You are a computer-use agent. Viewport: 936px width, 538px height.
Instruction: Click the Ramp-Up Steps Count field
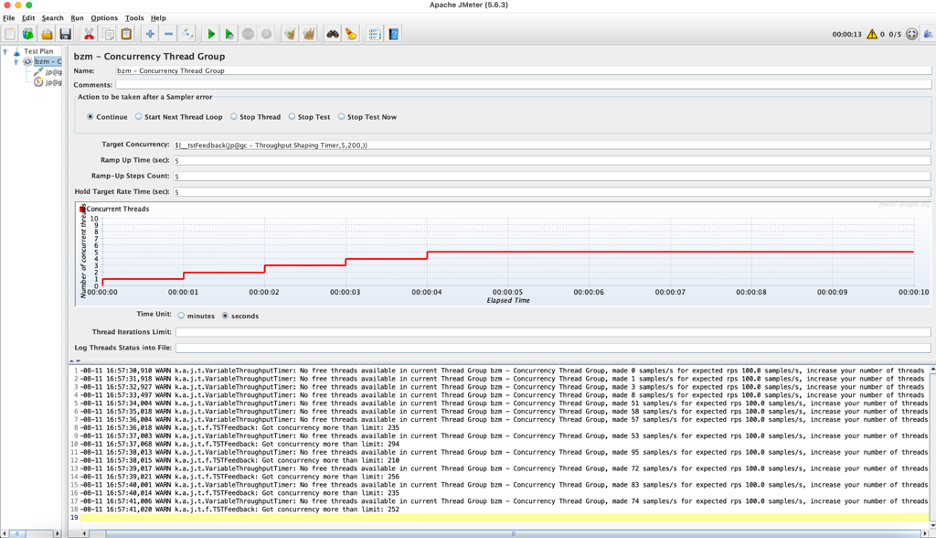(x=552, y=176)
